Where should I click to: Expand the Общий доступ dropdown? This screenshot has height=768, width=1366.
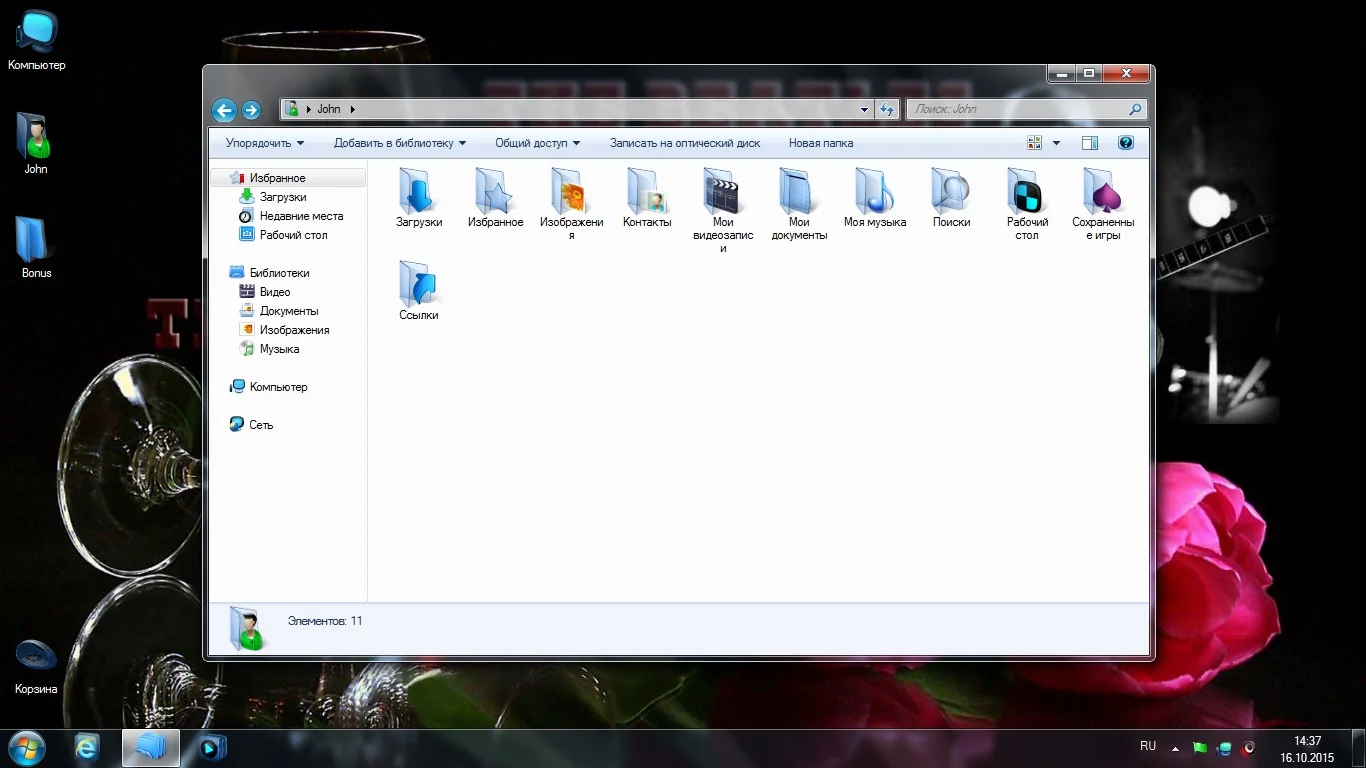(x=537, y=143)
